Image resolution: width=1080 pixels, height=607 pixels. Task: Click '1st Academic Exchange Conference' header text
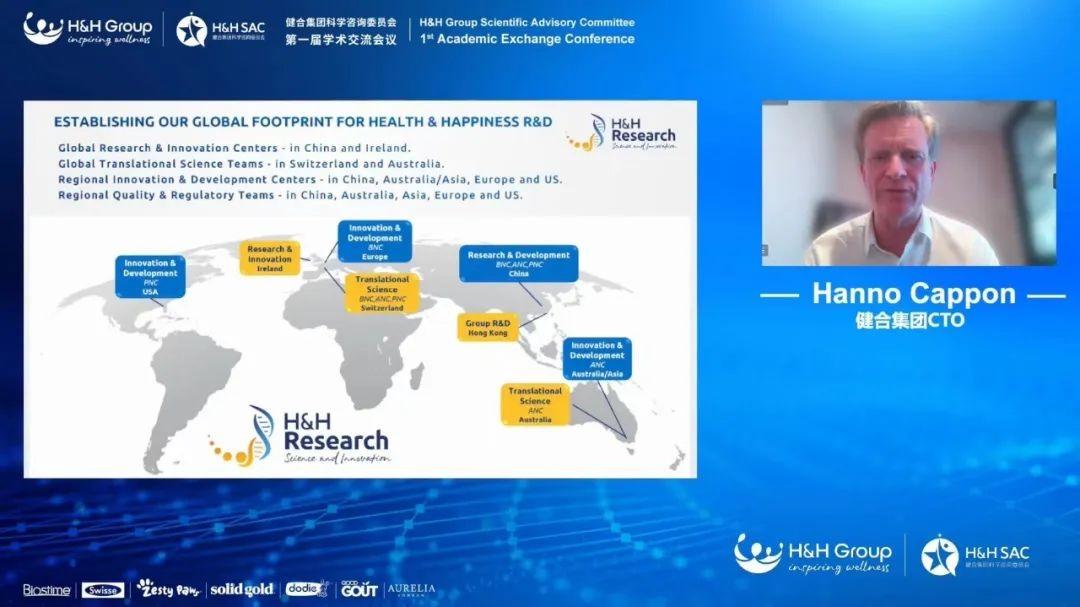pos(527,39)
